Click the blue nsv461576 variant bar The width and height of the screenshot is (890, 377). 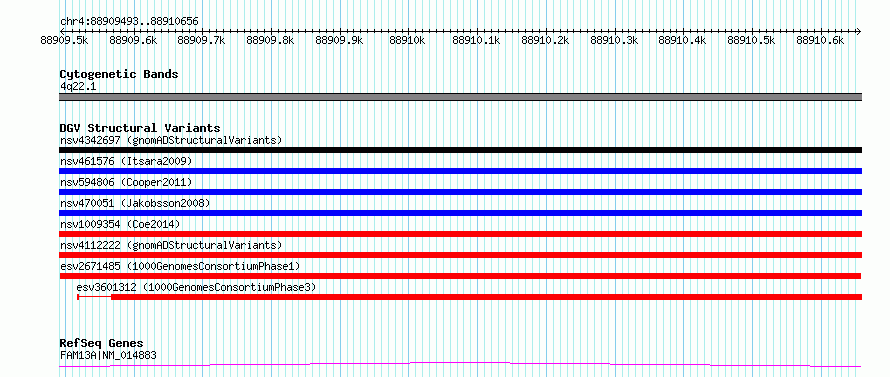click(460, 171)
